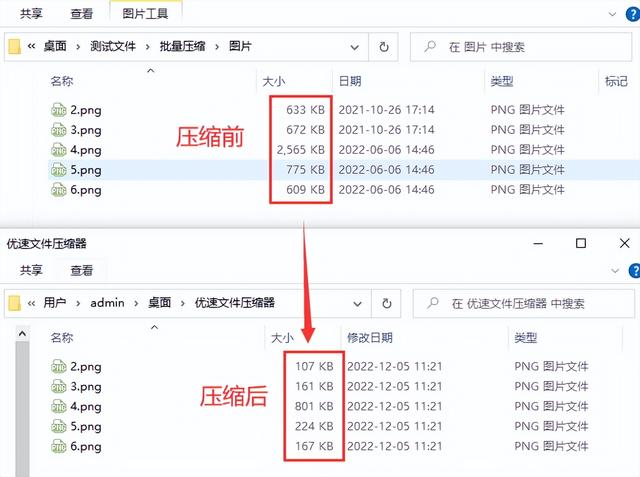Open 查看 tab in 优速文件压缩器 window
The width and height of the screenshot is (640, 477).
[x=82, y=270]
